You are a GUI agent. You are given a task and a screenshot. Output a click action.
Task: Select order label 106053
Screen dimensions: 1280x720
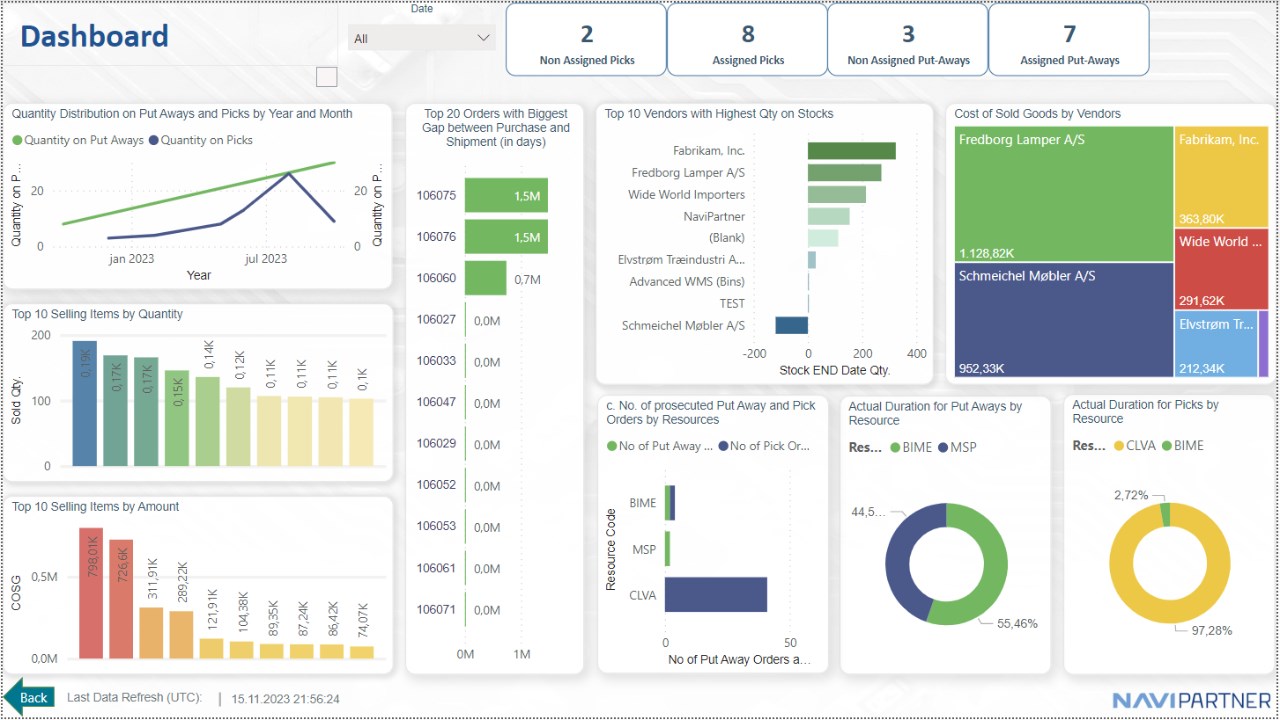pos(436,526)
